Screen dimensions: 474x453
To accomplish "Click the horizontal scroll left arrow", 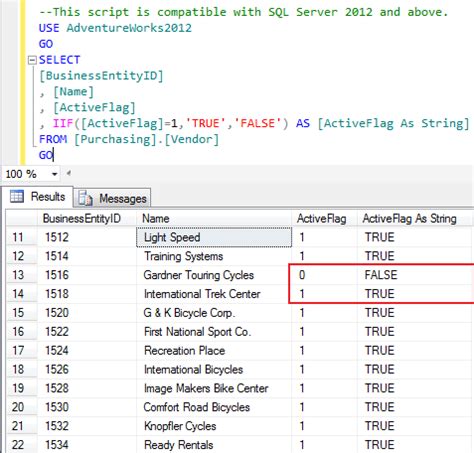I will pos(69,173).
